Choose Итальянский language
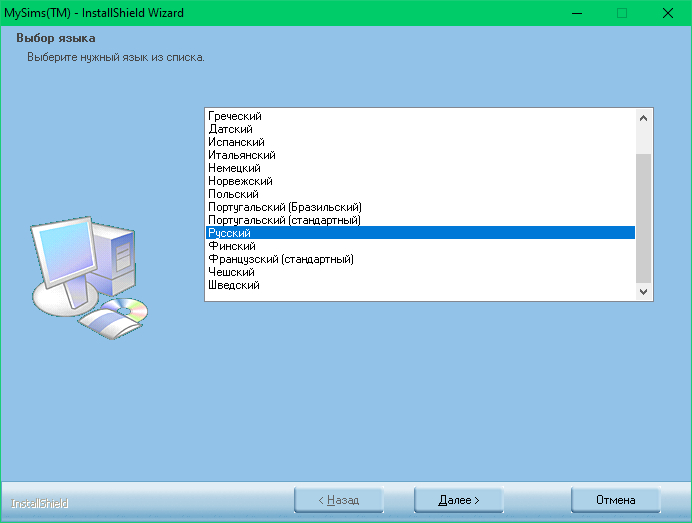692x523 pixels. coord(421,155)
